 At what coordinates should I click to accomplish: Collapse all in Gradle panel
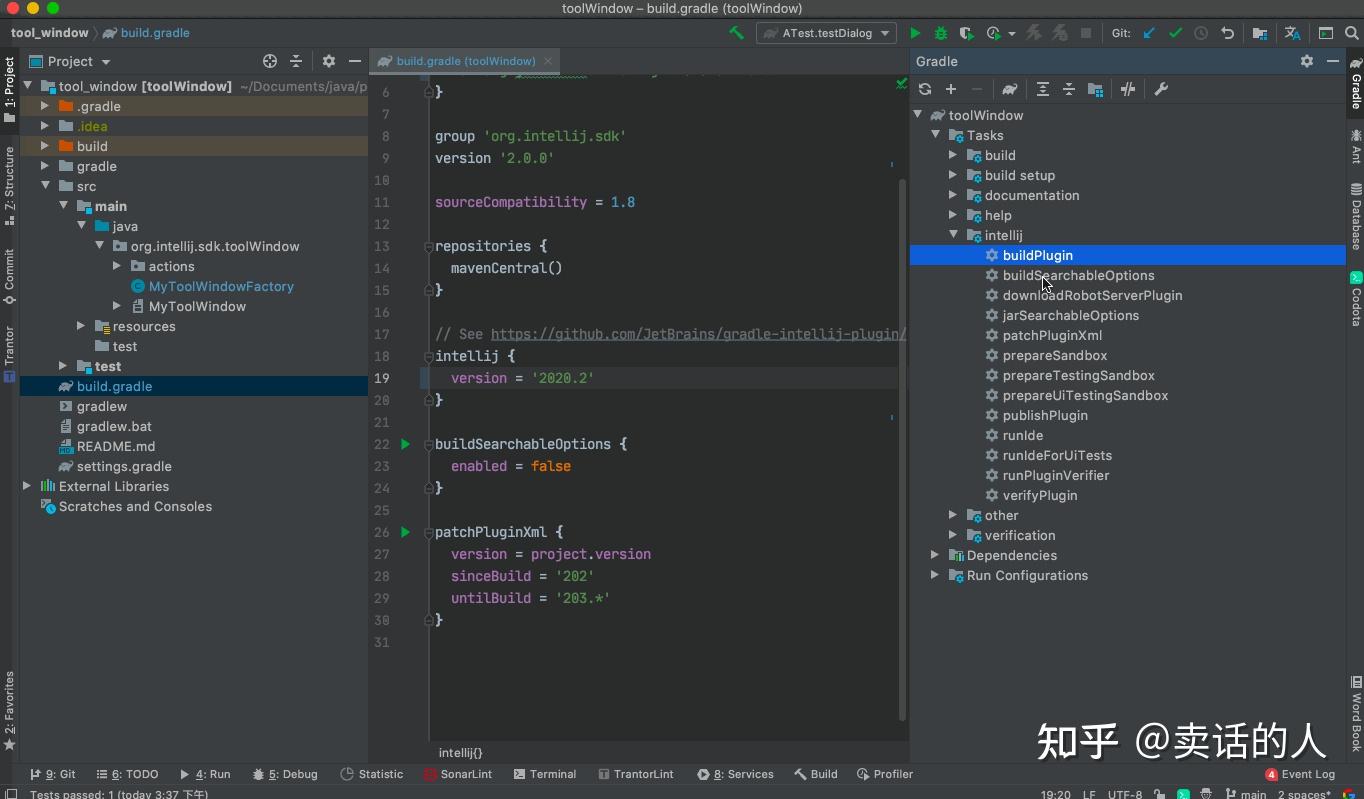[x=1069, y=89]
